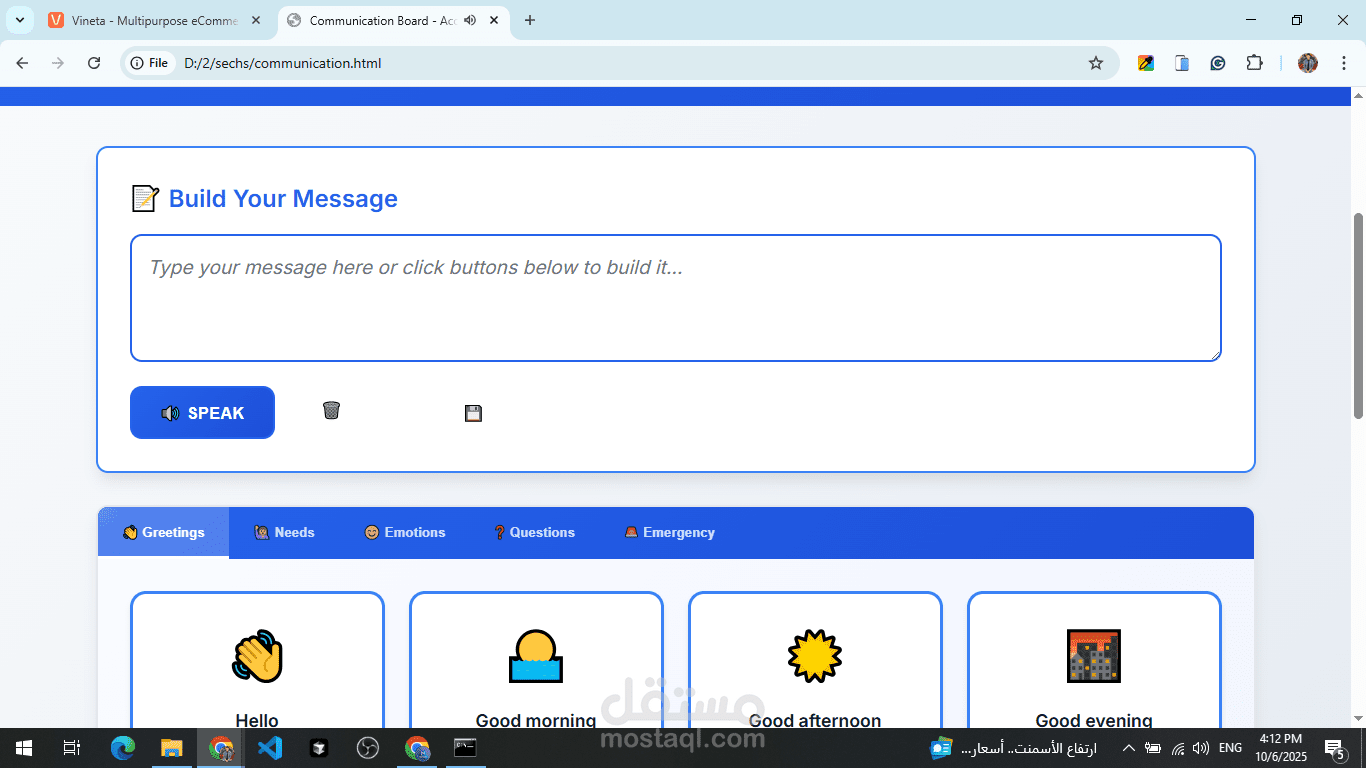The image size is (1366, 768).
Task: Switch to the Needs tab
Action: click(285, 533)
